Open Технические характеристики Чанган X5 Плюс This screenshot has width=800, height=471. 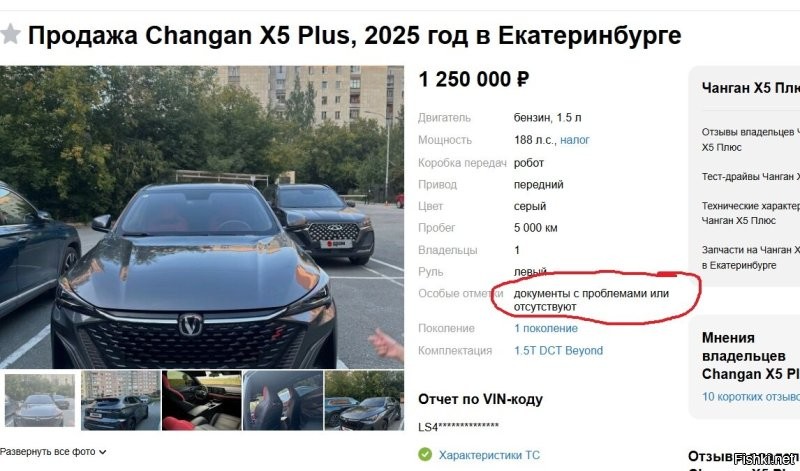[x=751, y=213]
